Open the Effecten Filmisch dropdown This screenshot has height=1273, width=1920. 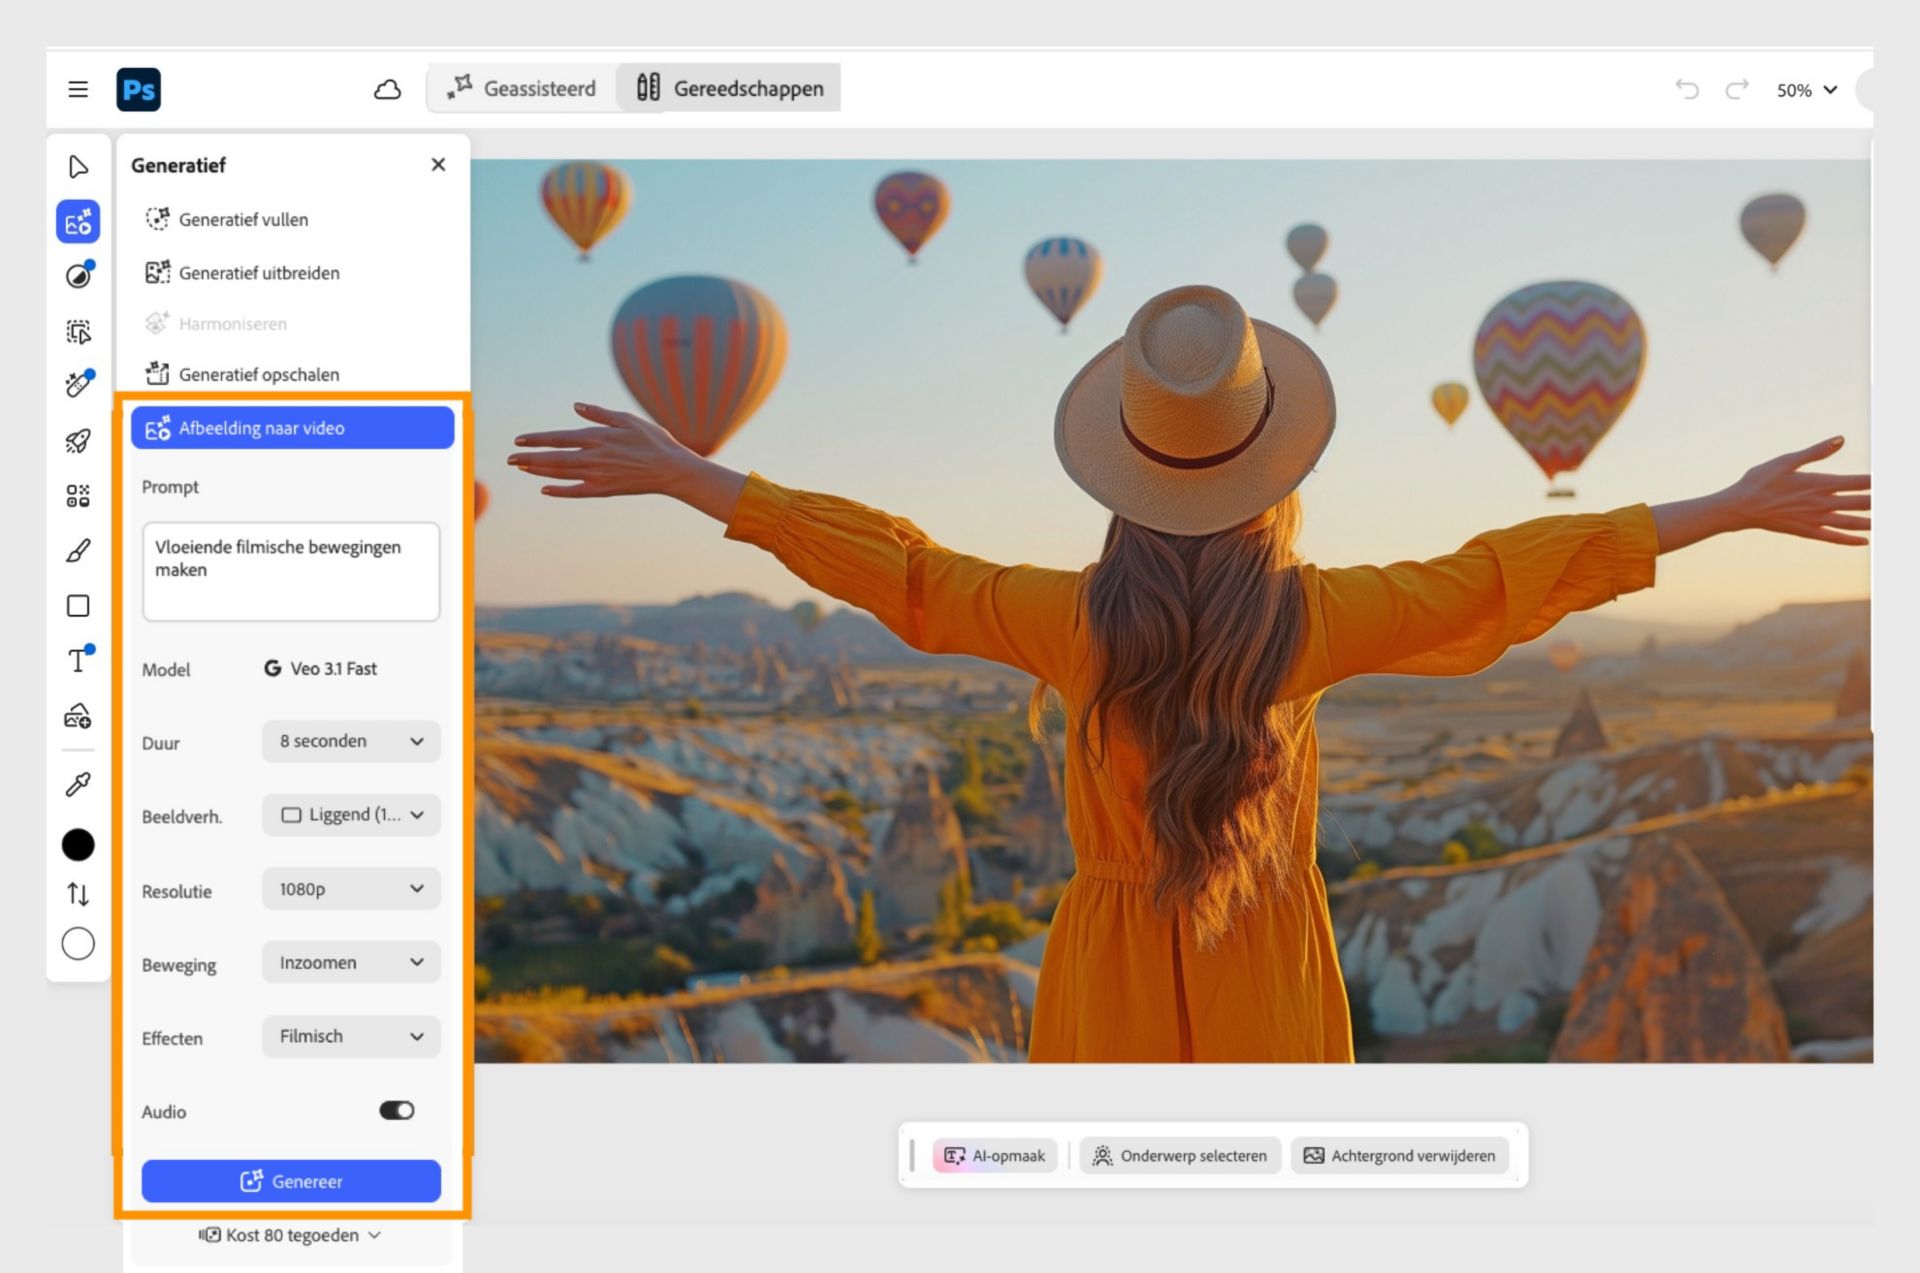click(x=351, y=1036)
